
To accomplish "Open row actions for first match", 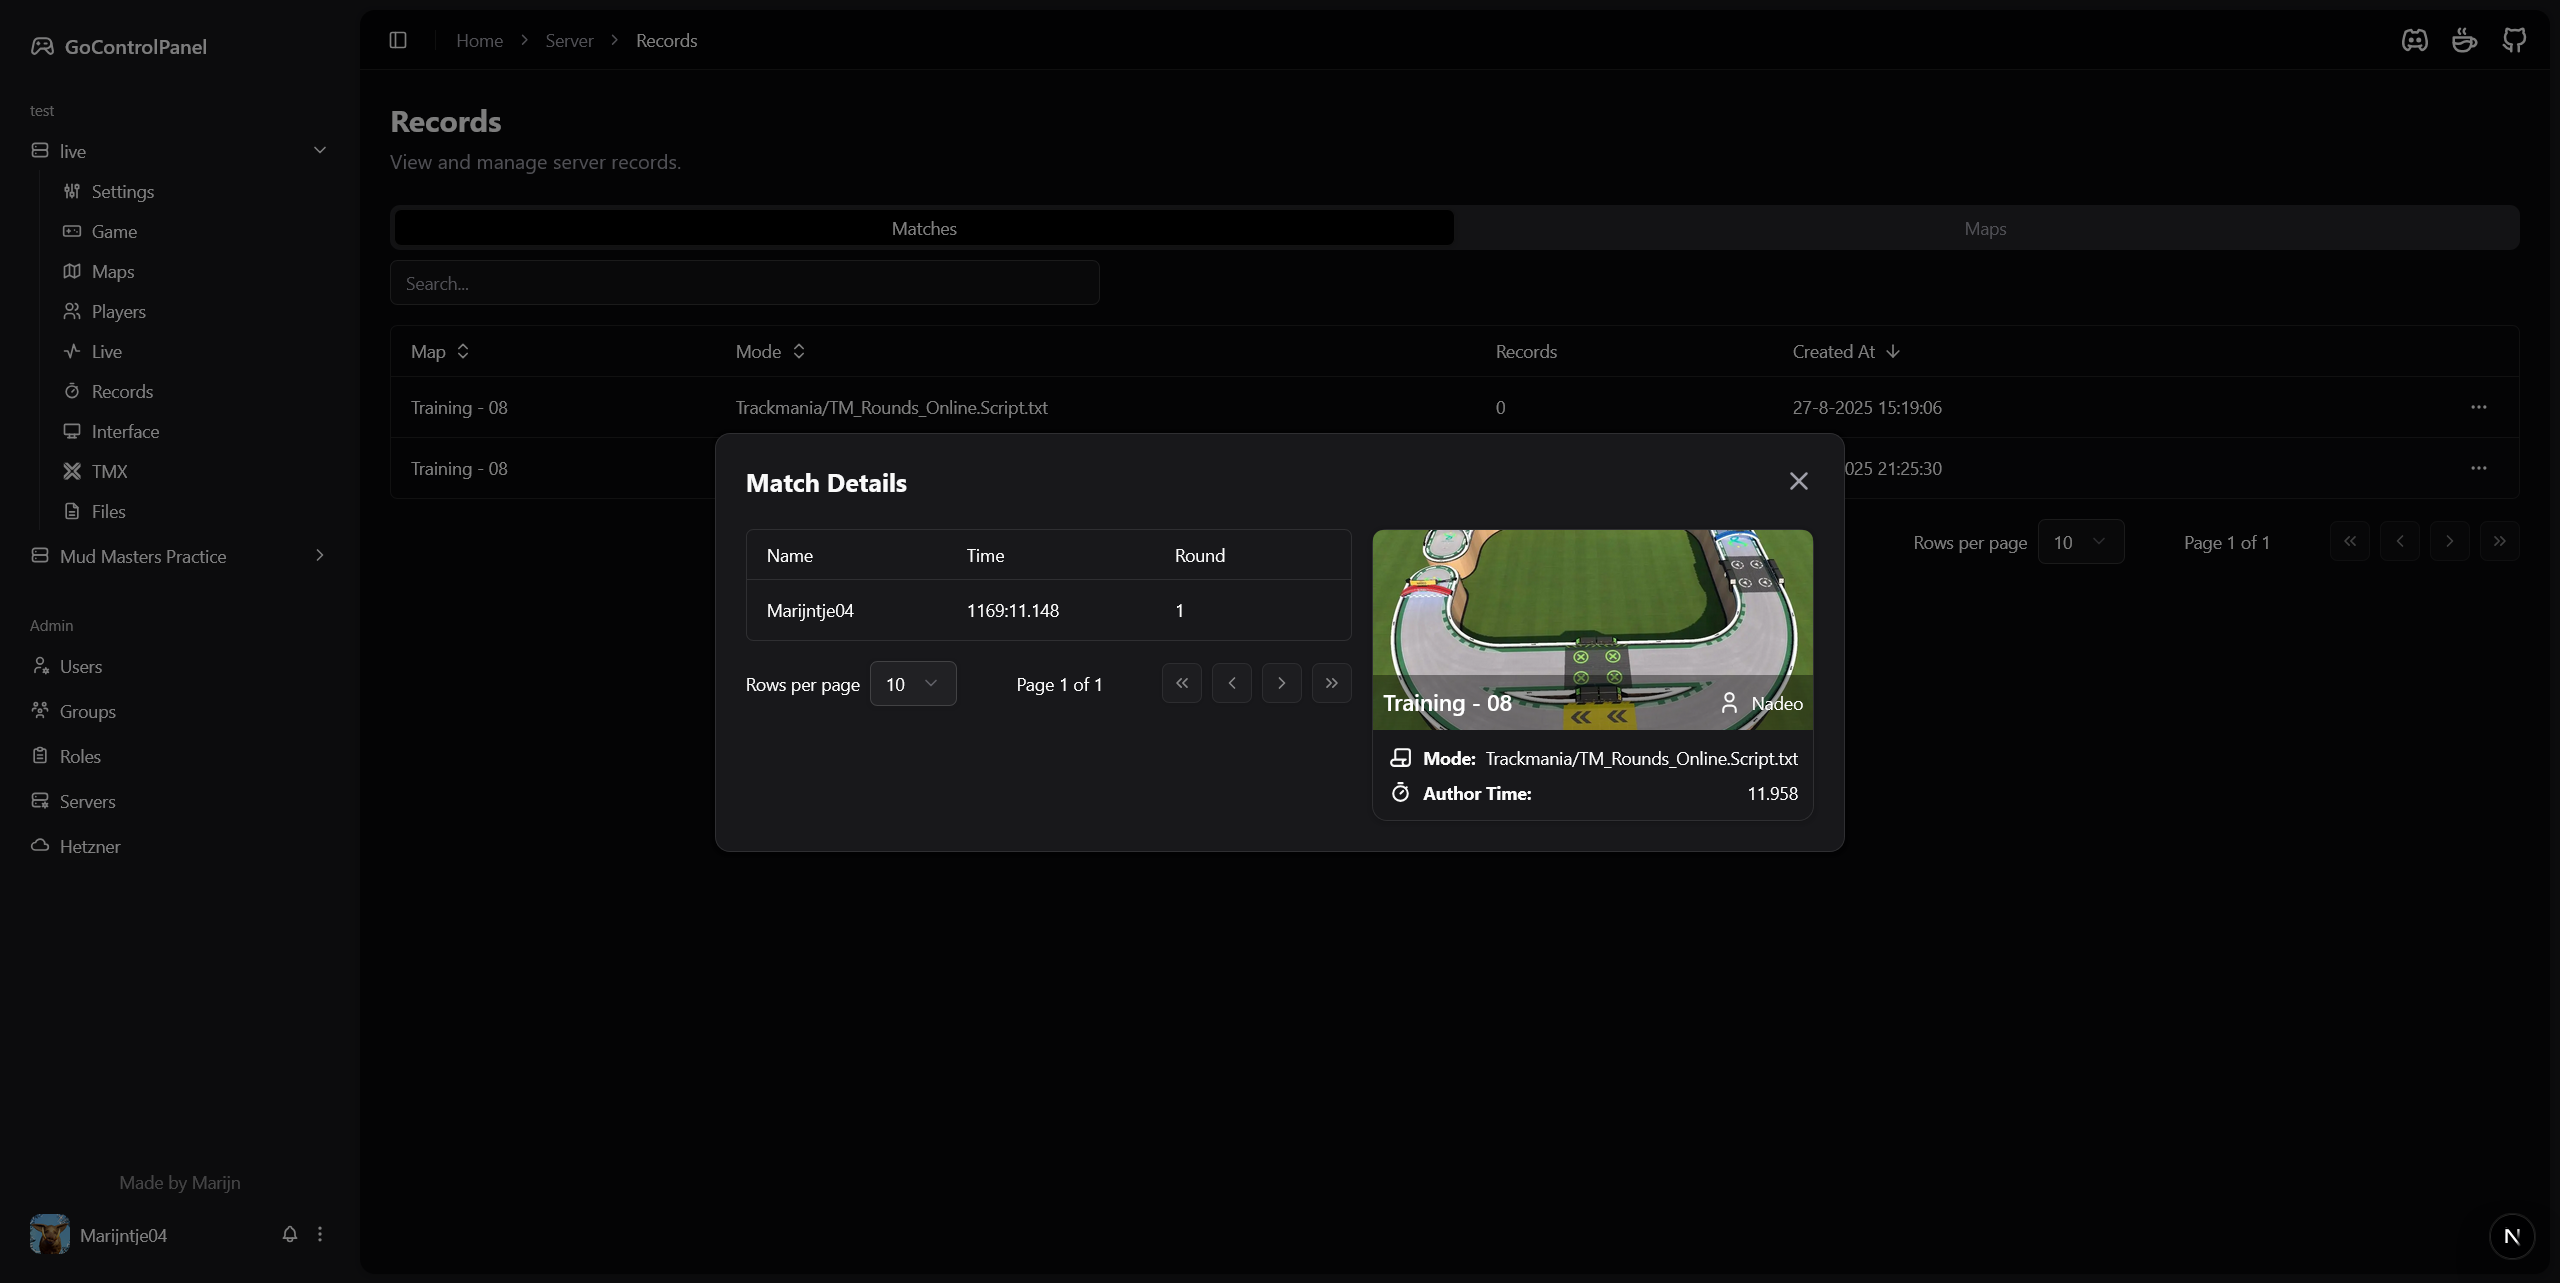I will [2478, 407].
